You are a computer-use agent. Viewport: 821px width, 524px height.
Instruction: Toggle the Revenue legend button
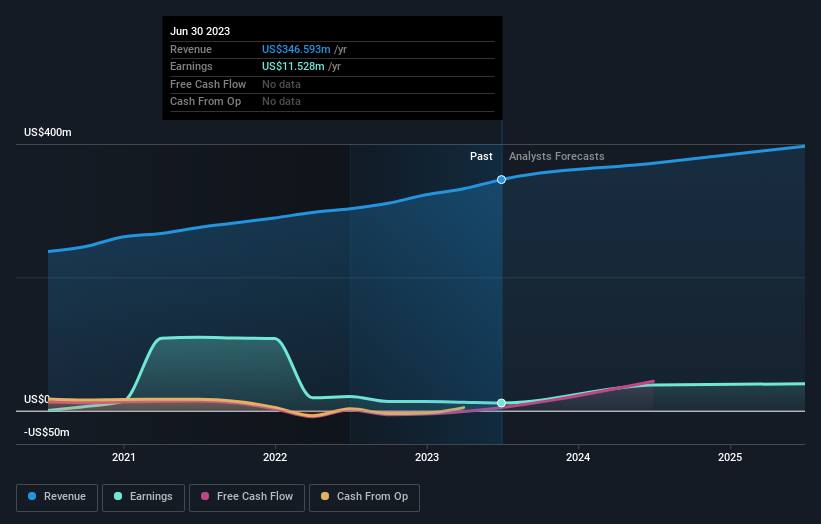pyautogui.click(x=57, y=497)
